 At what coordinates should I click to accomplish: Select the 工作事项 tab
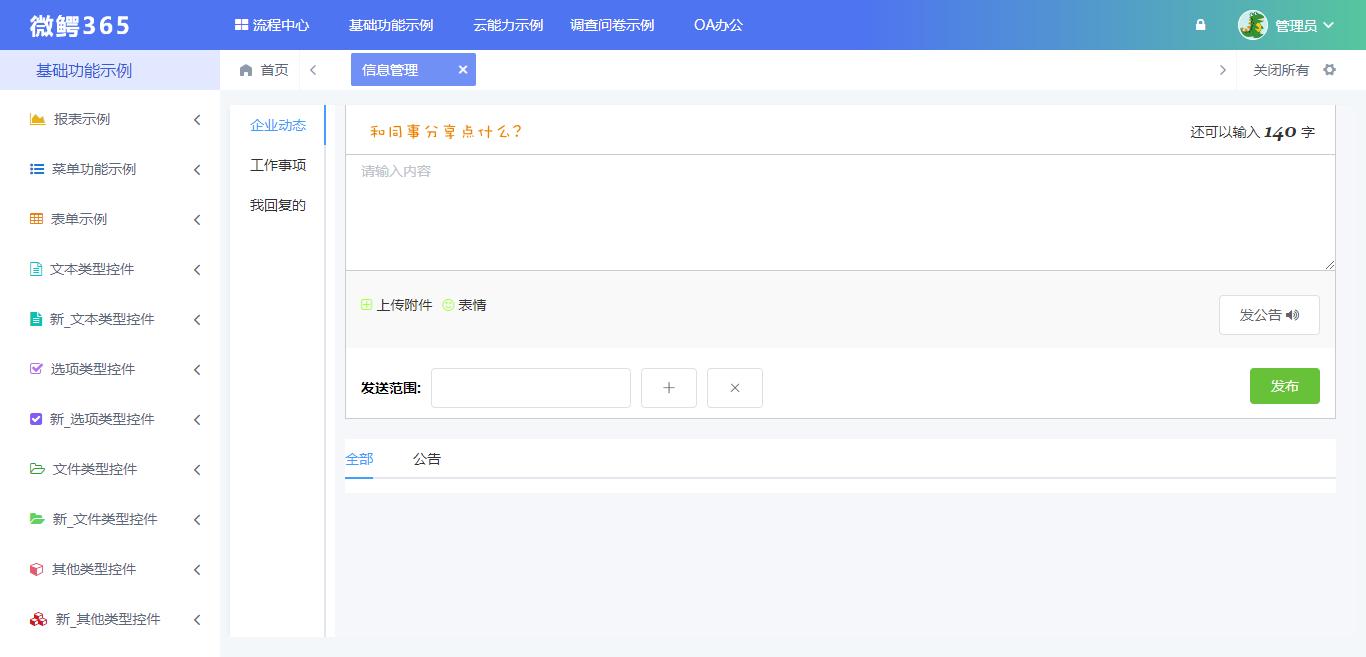[x=277, y=165]
